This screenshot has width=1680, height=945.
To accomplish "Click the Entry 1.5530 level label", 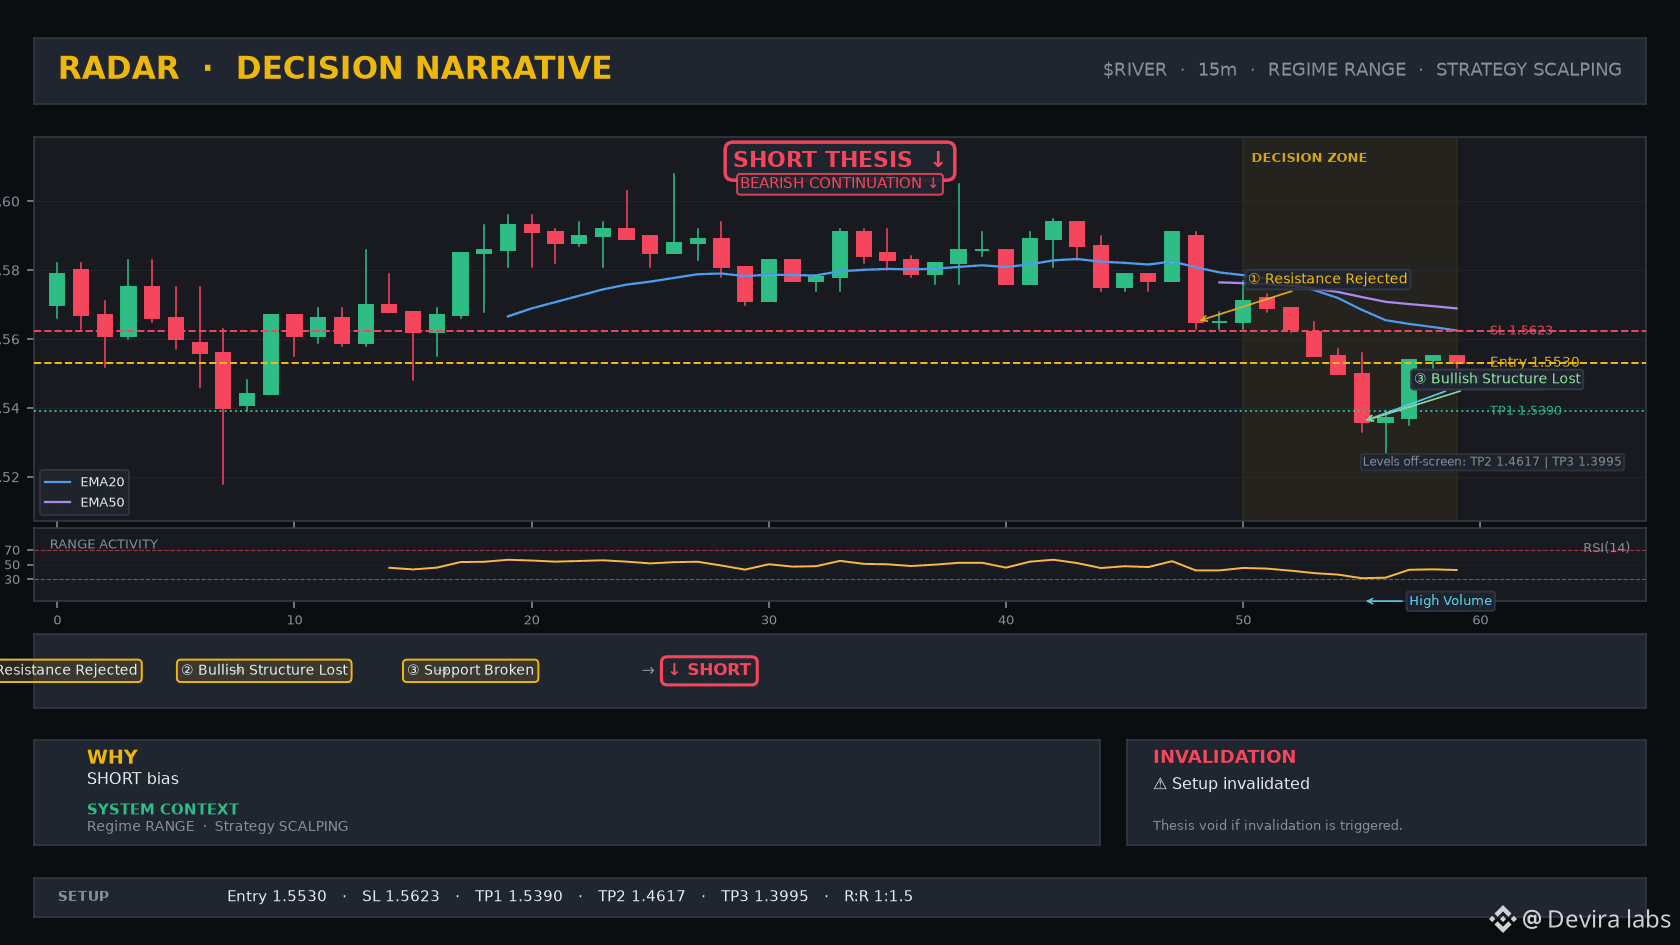I will [x=1534, y=362].
